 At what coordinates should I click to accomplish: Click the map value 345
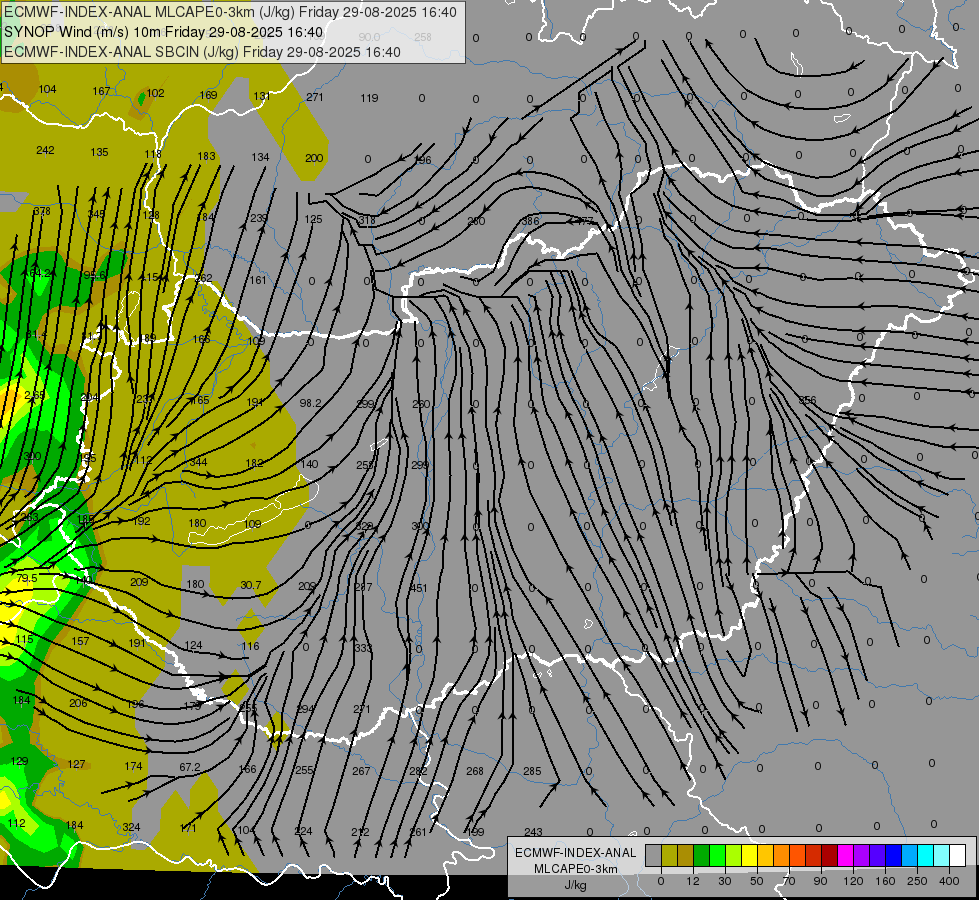tap(96, 214)
